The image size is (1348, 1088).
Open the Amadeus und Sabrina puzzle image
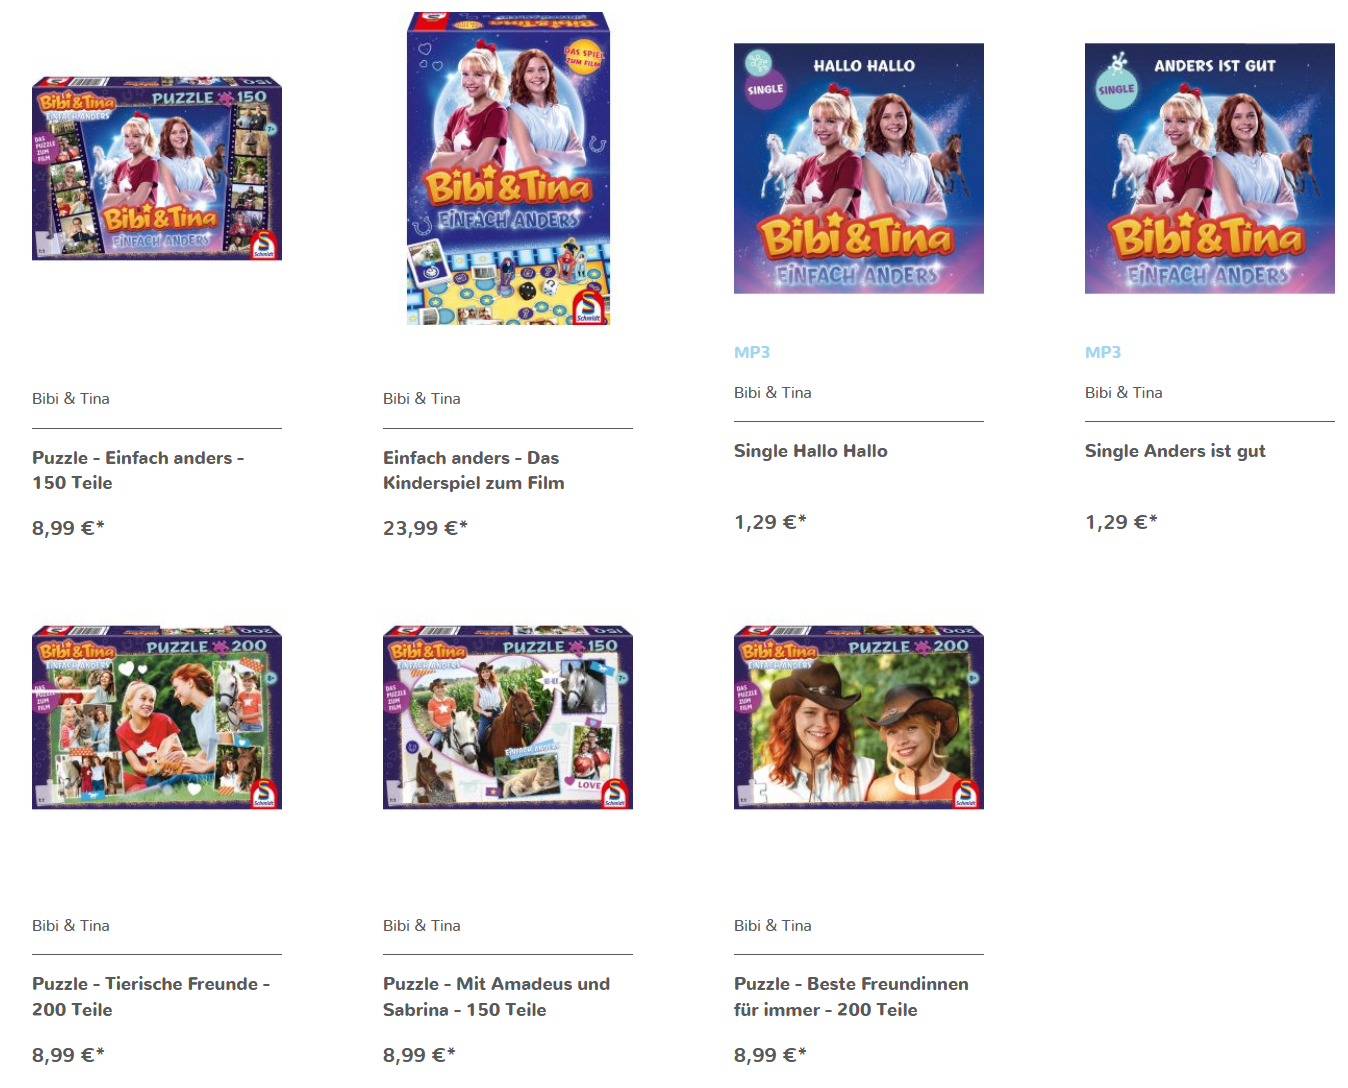pos(508,717)
